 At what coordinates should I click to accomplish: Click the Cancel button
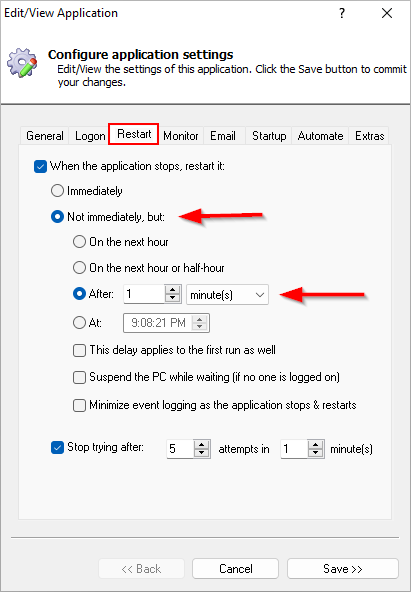pyautogui.click(x=236, y=569)
